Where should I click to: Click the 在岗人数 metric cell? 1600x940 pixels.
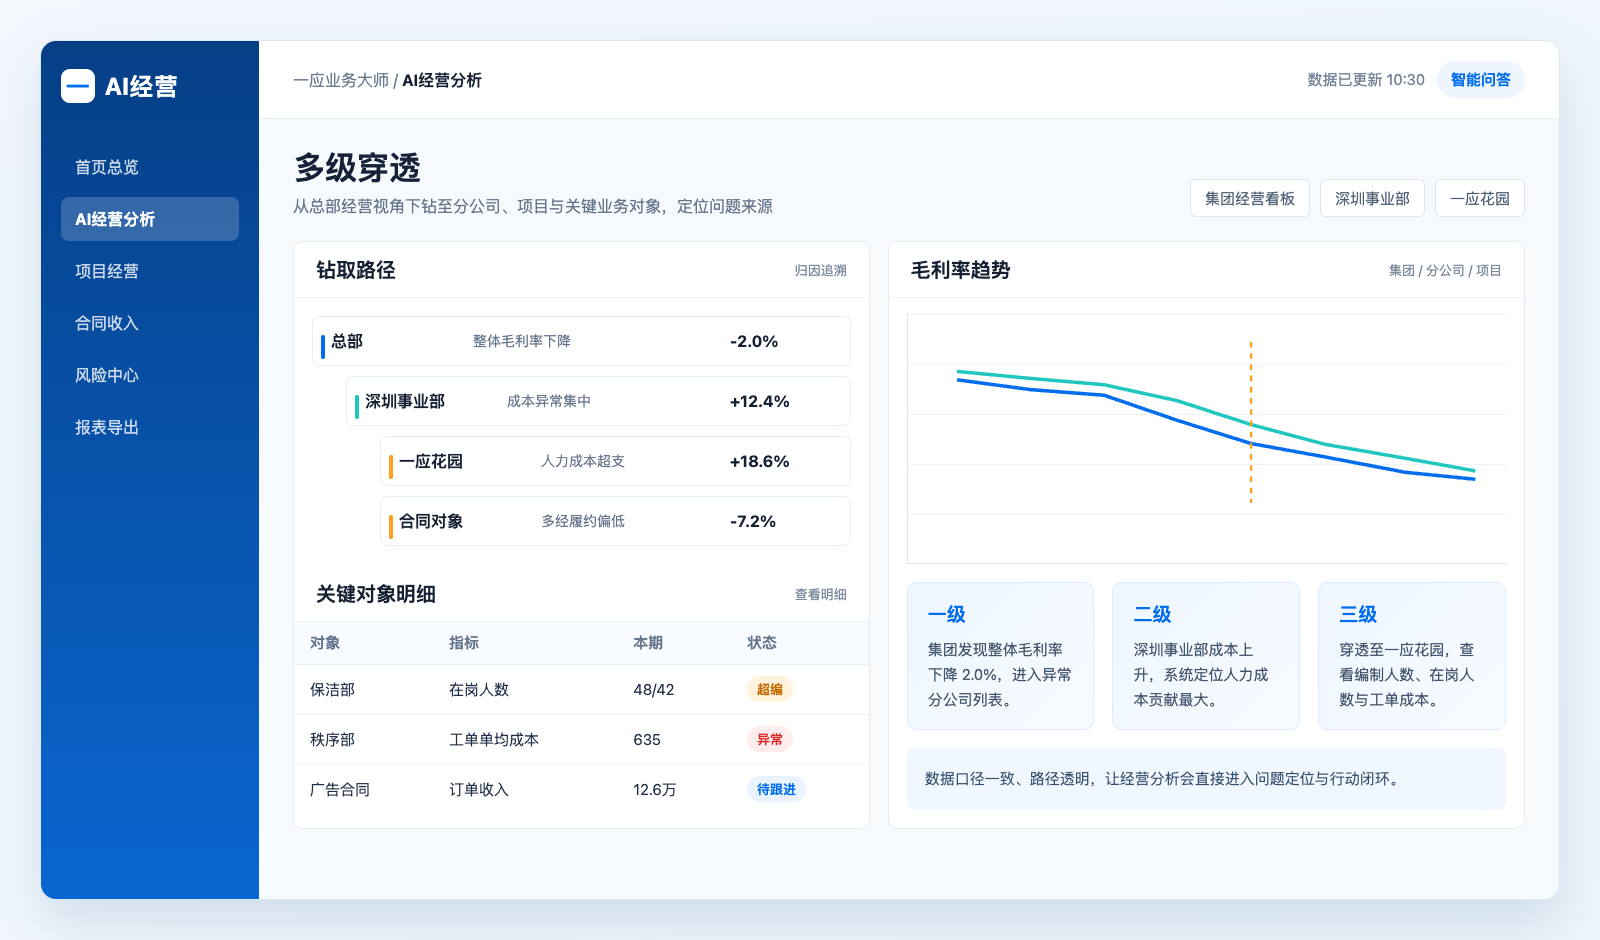pyautogui.click(x=479, y=689)
